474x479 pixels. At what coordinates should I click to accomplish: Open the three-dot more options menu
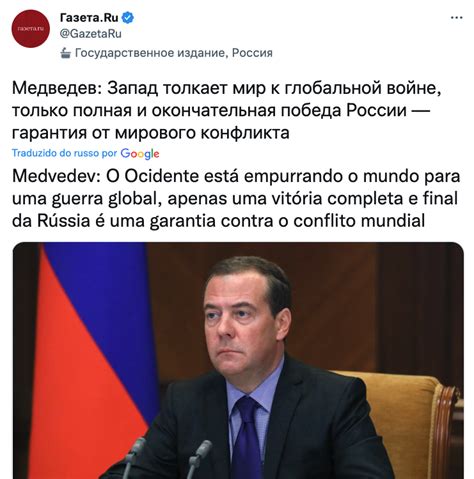pos(456,18)
